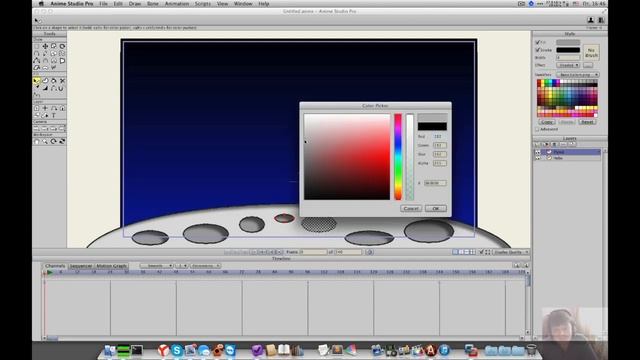This screenshot has height=360, width=640.
Task: Open the small numeric dropdown beside Smooth
Action: click(x=182, y=266)
